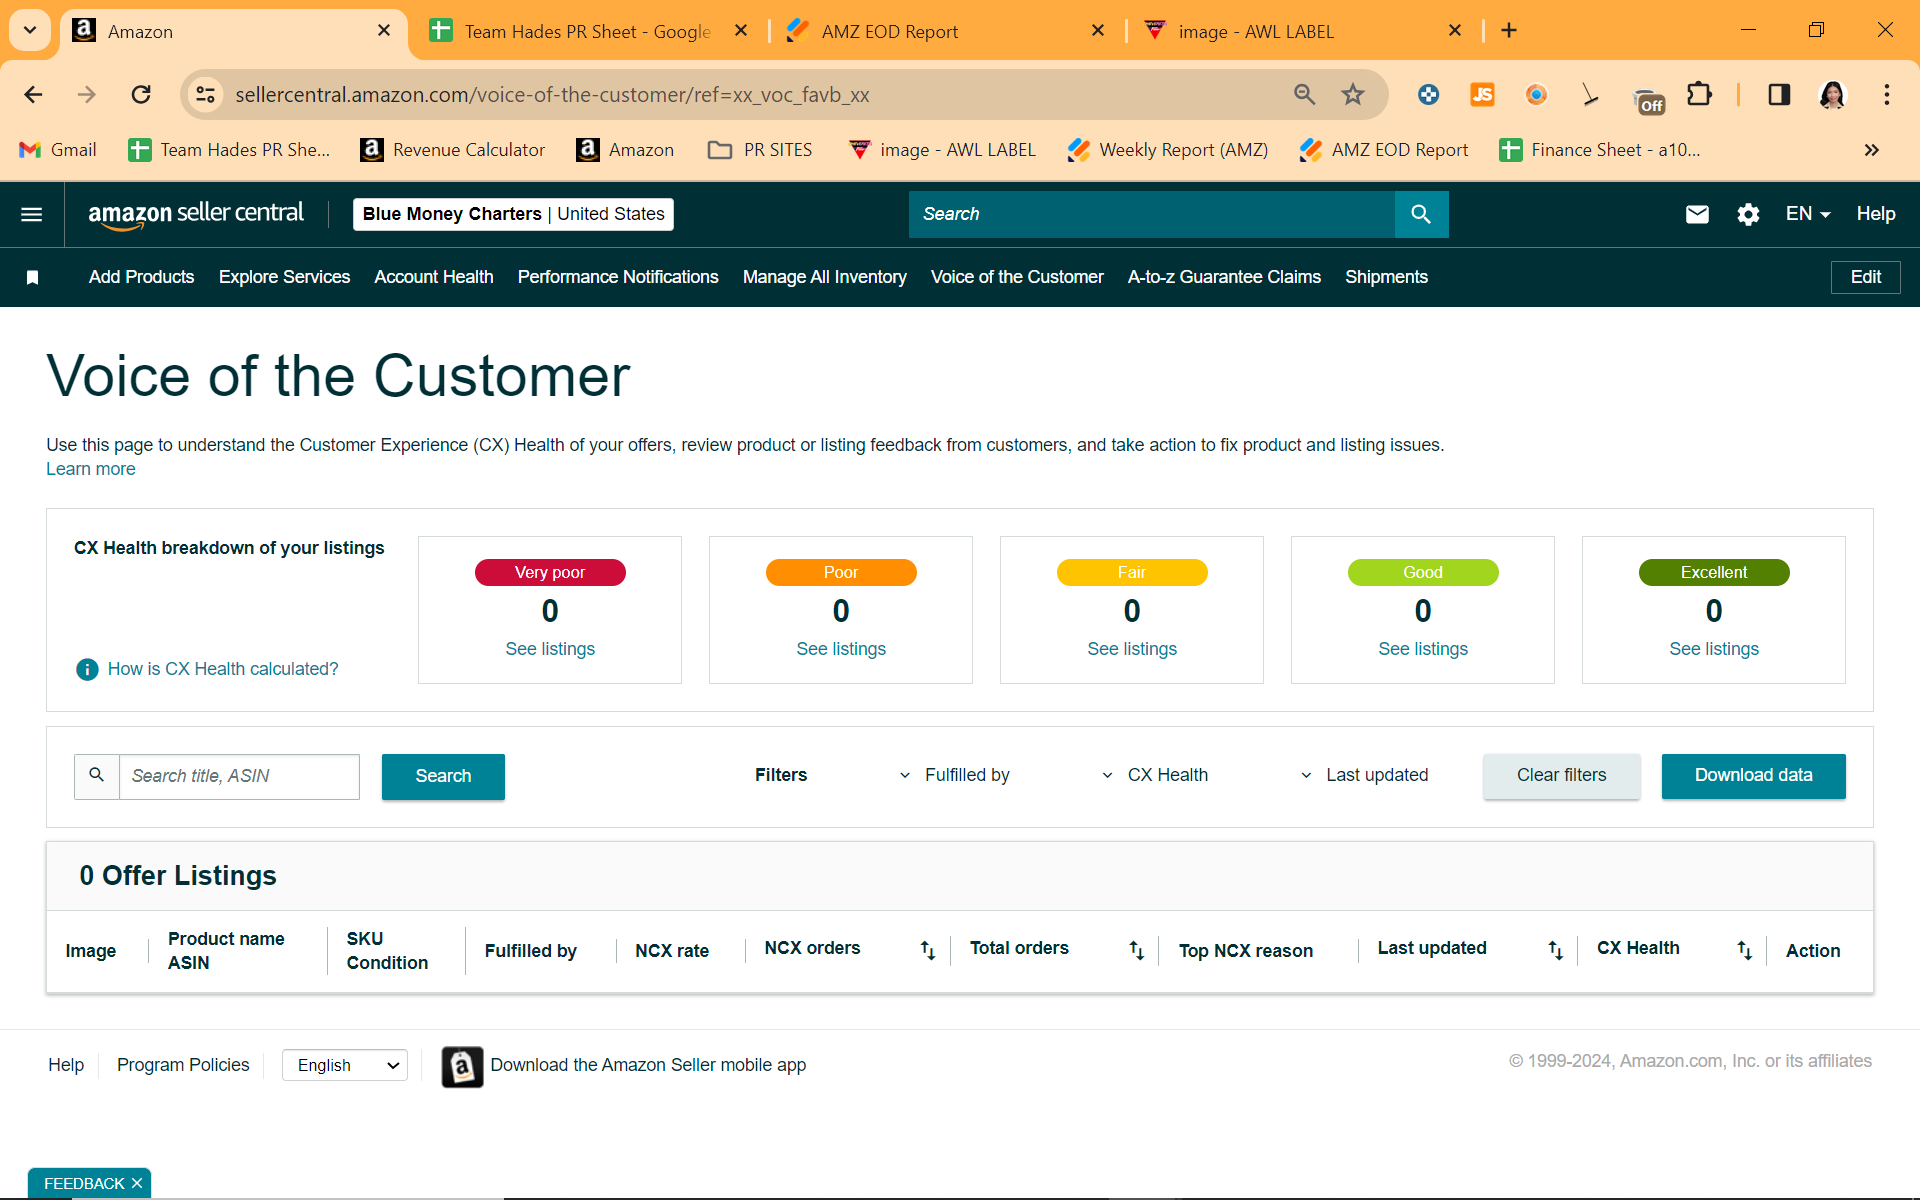
Task: Open See listings under Fair
Action: point(1132,649)
